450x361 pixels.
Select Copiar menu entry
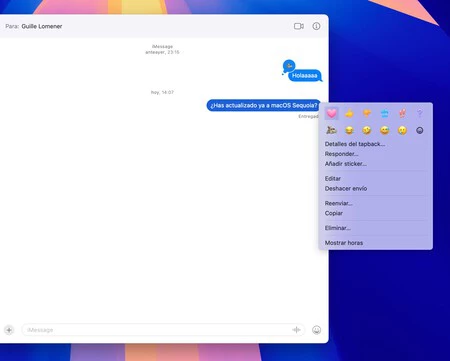pyautogui.click(x=334, y=213)
